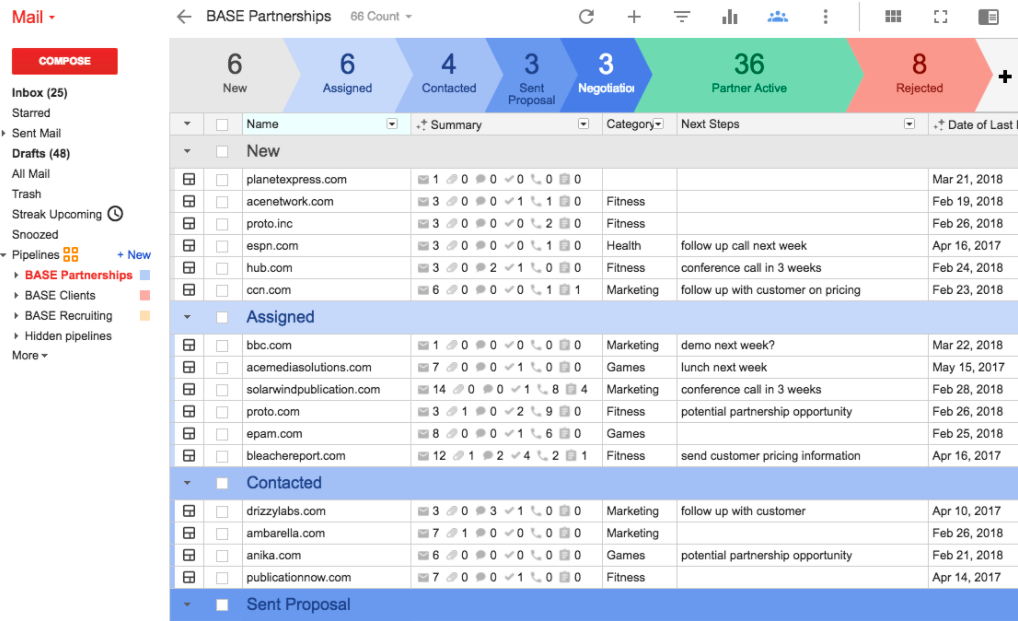The height and width of the screenshot is (621, 1018).
Task: Collapse the Assigned group section
Action: coord(187,317)
